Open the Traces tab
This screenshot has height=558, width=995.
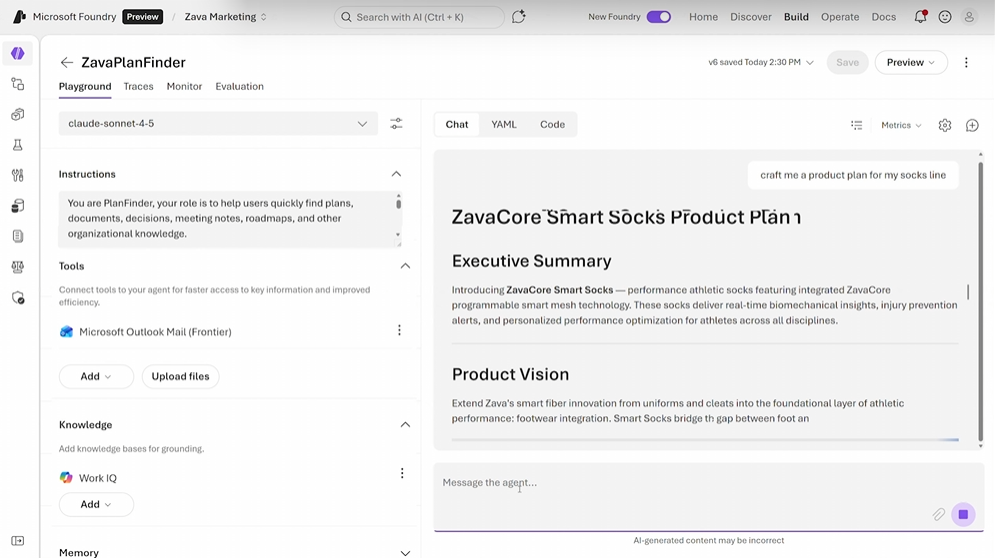138,86
